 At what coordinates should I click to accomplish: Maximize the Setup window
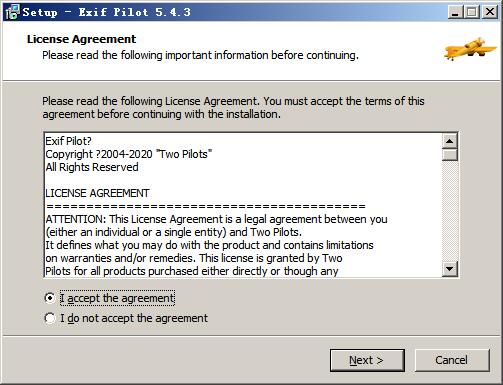[x=472, y=12]
